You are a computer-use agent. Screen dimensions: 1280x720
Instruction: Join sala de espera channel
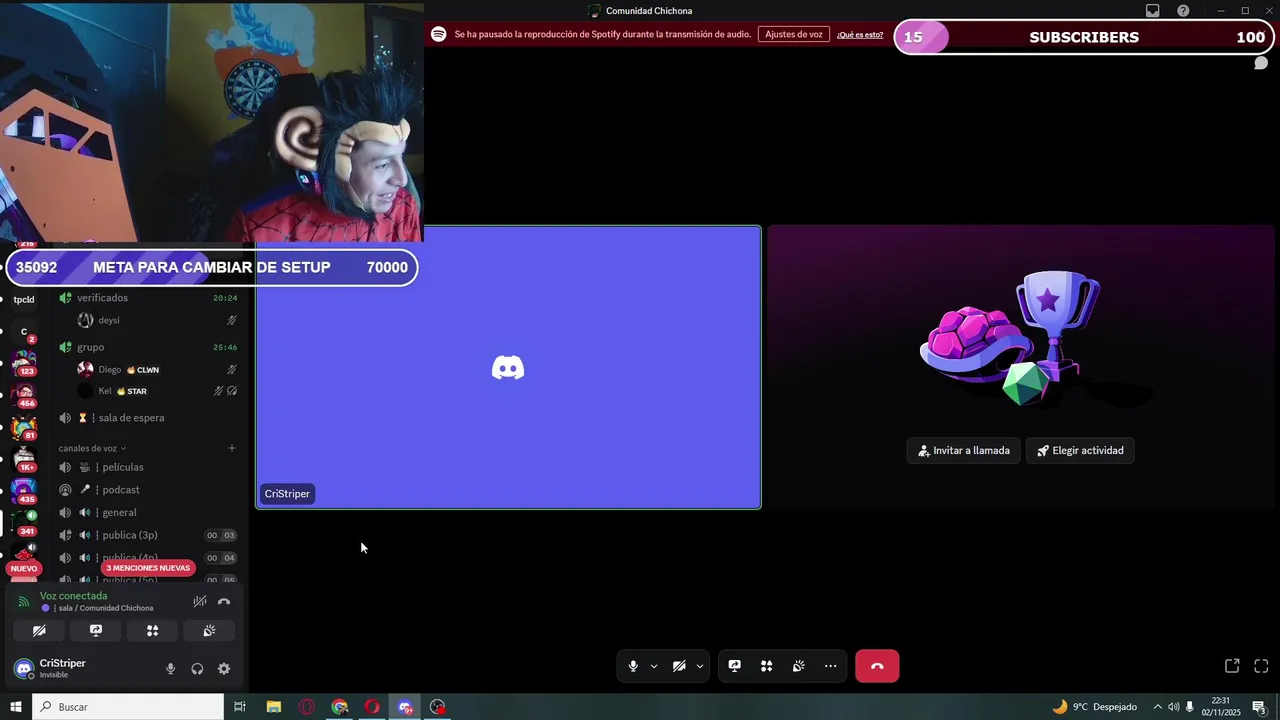148,418
